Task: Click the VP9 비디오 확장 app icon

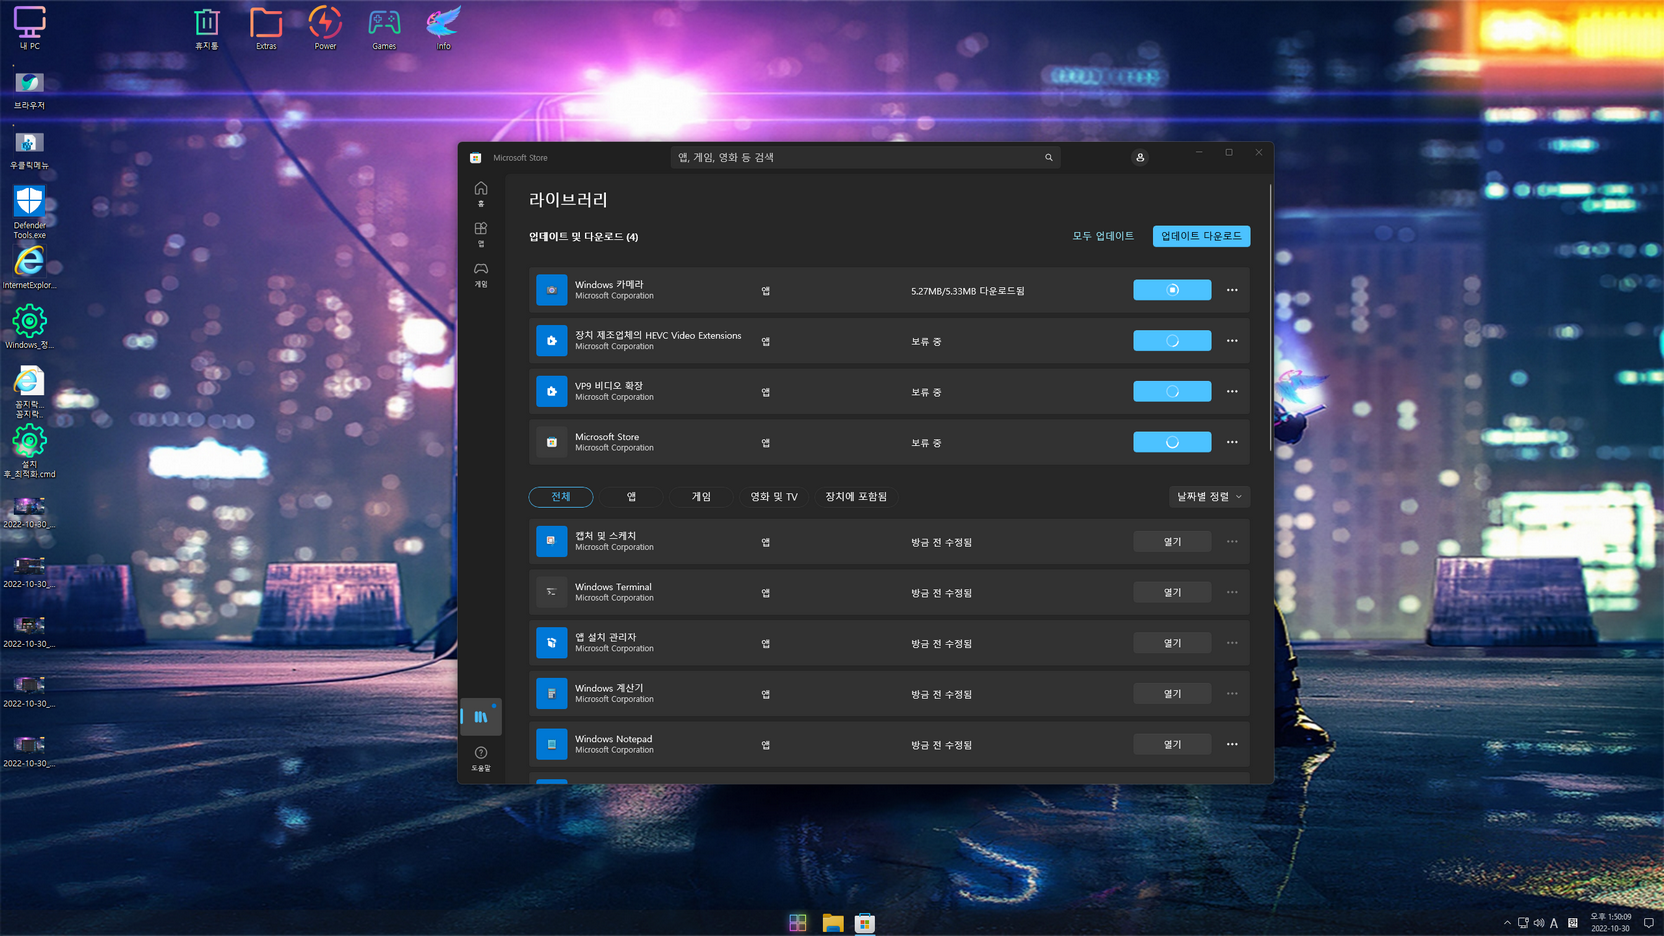Action: [551, 391]
